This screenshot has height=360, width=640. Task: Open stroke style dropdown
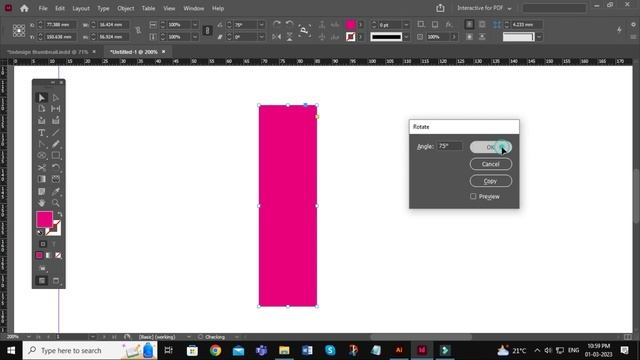point(406,37)
